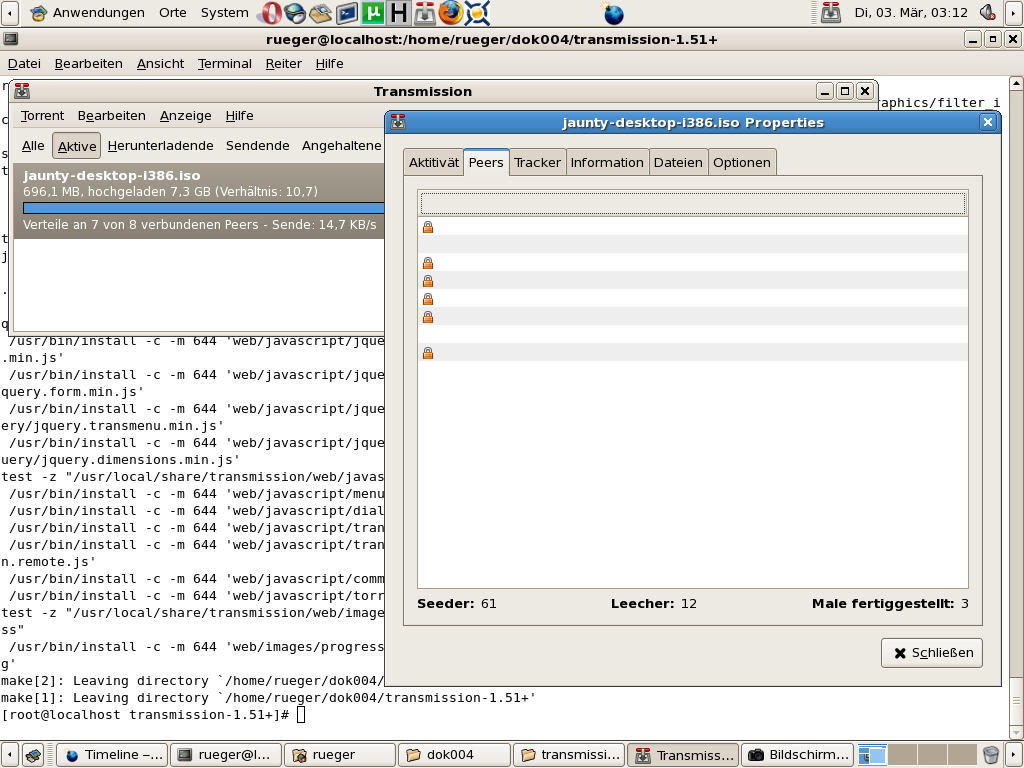This screenshot has height=768, width=1024.
Task: Click the jaunty torrent blue progress bar
Action: click(204, 208)
